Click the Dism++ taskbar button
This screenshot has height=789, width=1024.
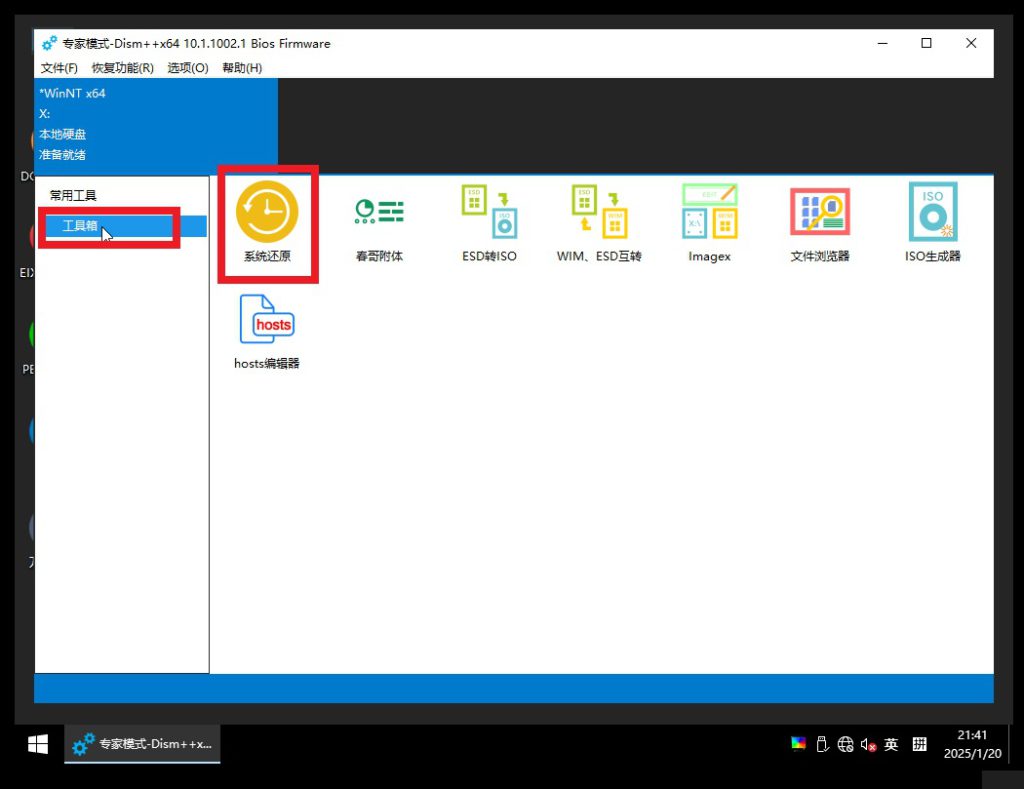coord(143,745)
